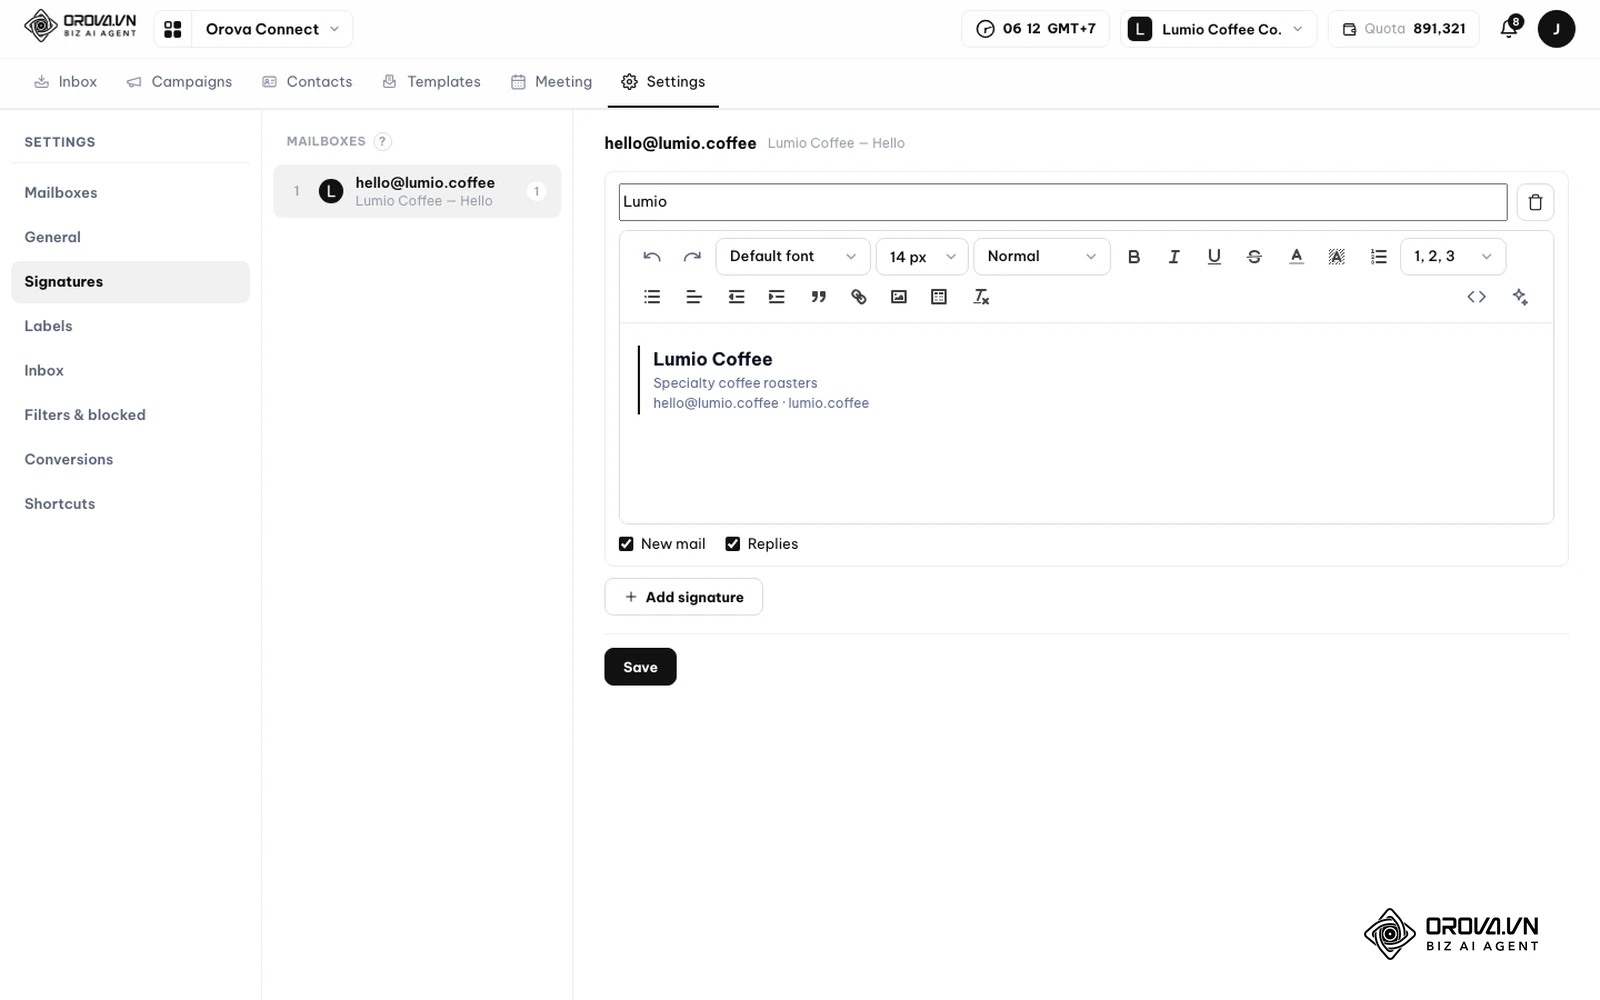The width and height of the screenshot is (1600, 1000).
Task: Select the hello@lumio.coffee mailbox
Action: (x=417, y=191)
